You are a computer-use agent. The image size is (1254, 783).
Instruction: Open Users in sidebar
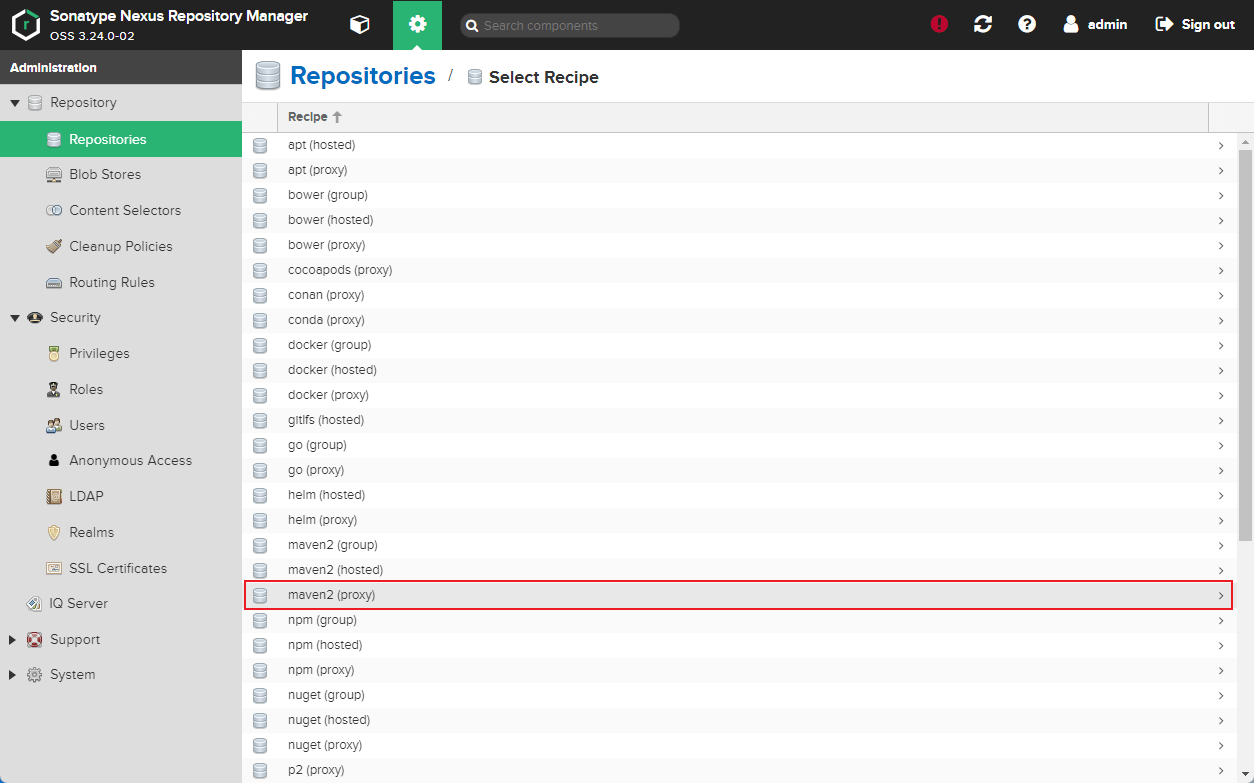[121, 425]
